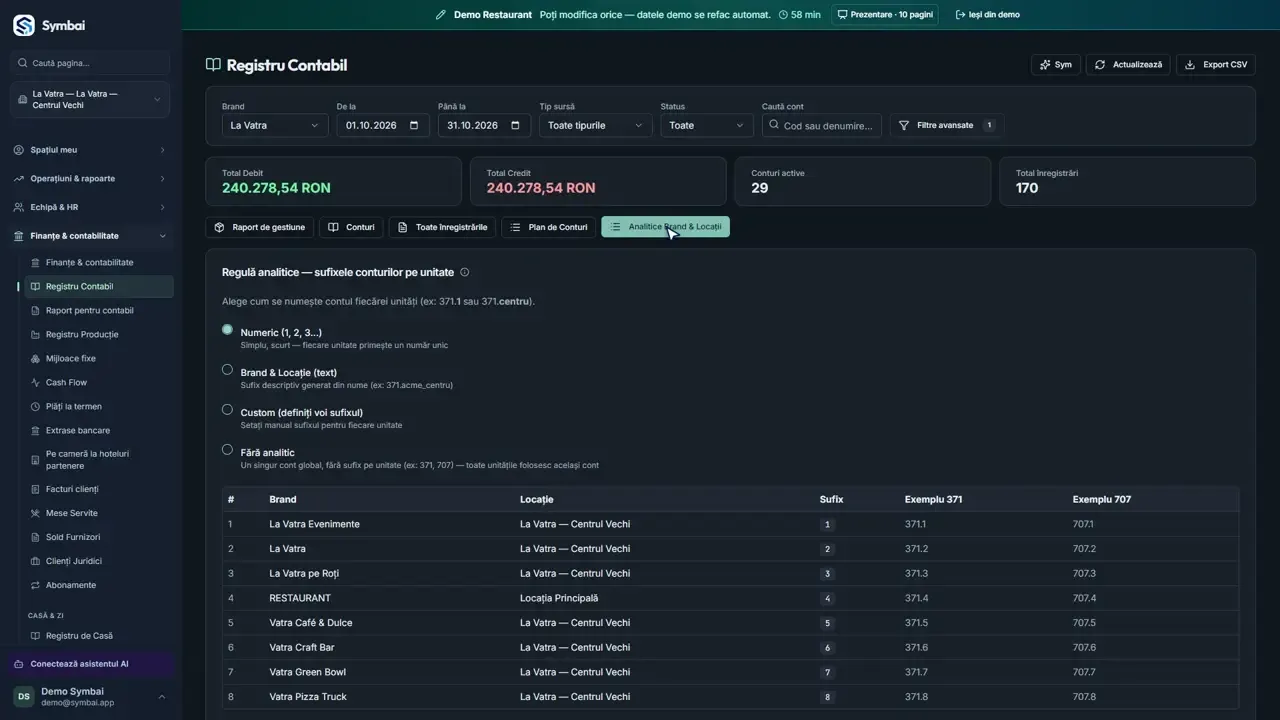
Task: Open Filtre avansate filters
Action: pyautogui.click(x=946, y=126)
